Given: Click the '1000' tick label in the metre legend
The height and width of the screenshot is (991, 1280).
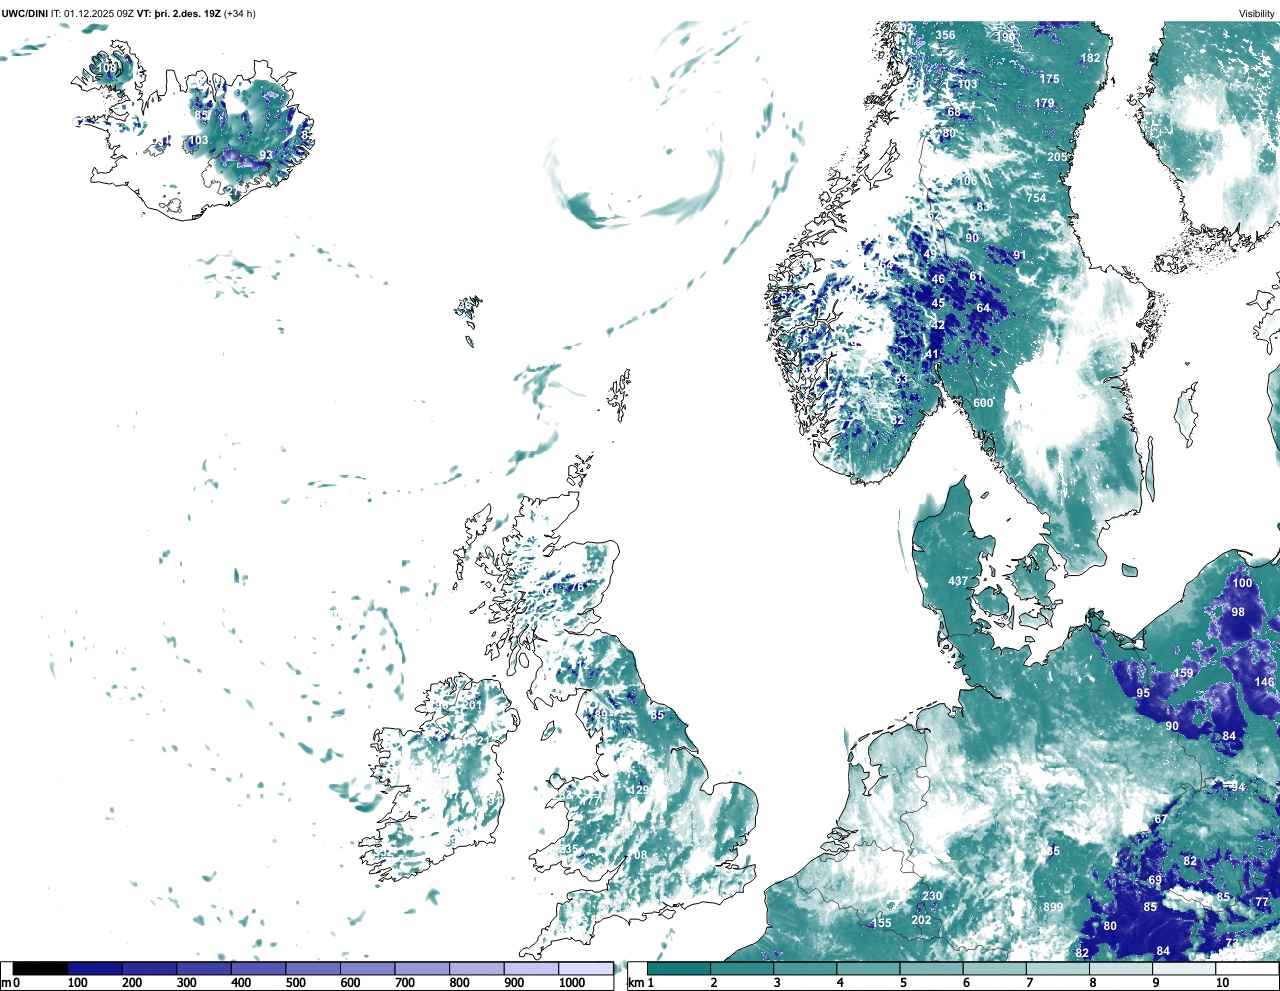Looking at the screenshot, I should [571, 983].
